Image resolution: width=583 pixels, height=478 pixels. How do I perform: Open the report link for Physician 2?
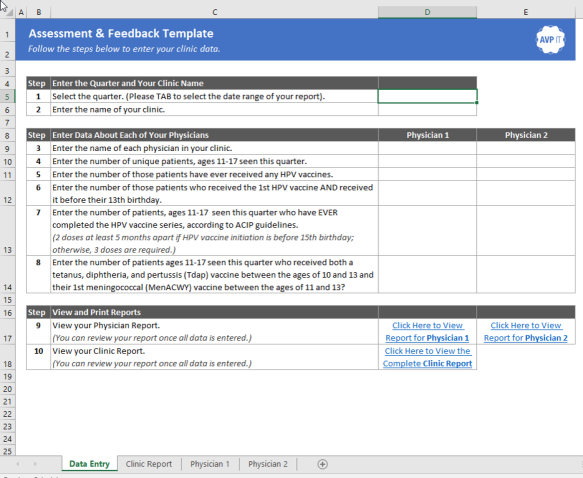[526, 332]
